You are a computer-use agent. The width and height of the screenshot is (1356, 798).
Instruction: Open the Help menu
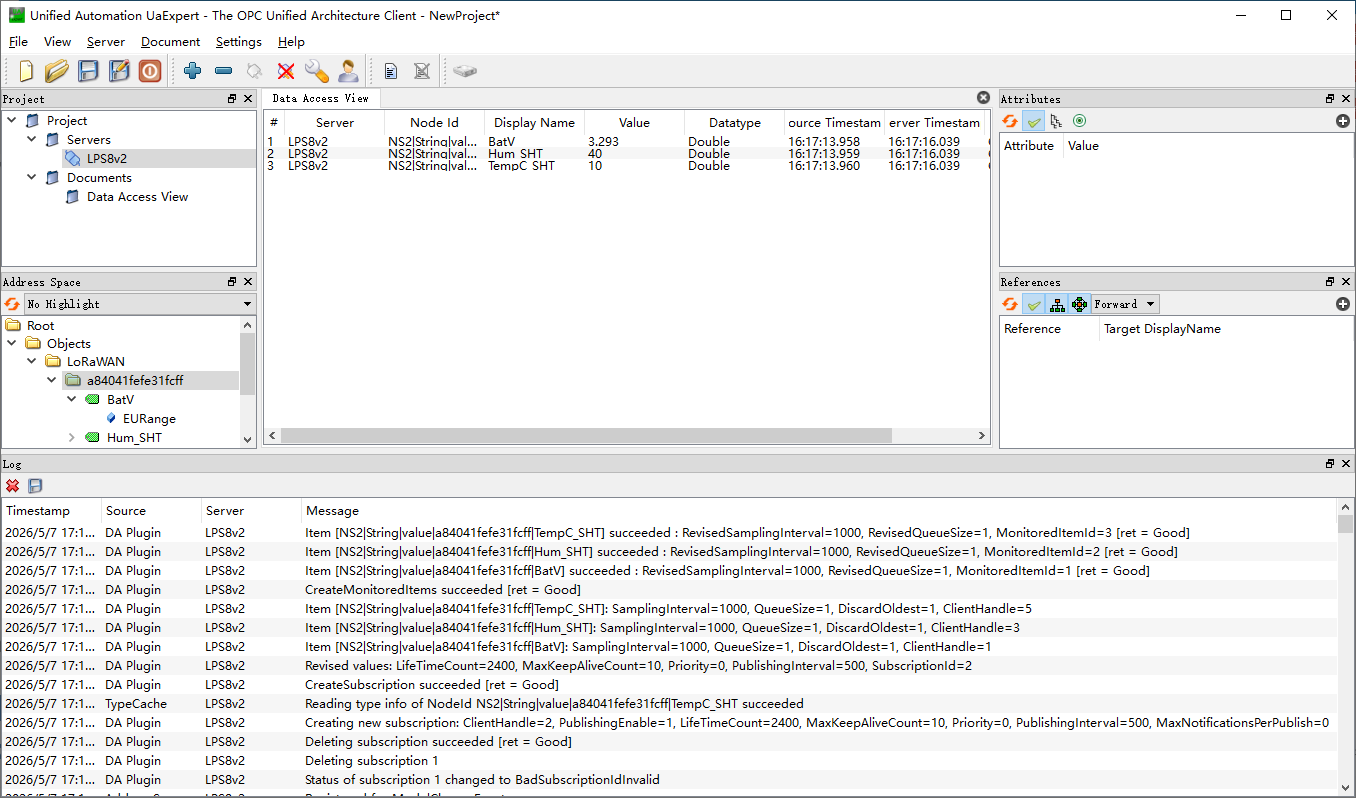click(291, 42)
